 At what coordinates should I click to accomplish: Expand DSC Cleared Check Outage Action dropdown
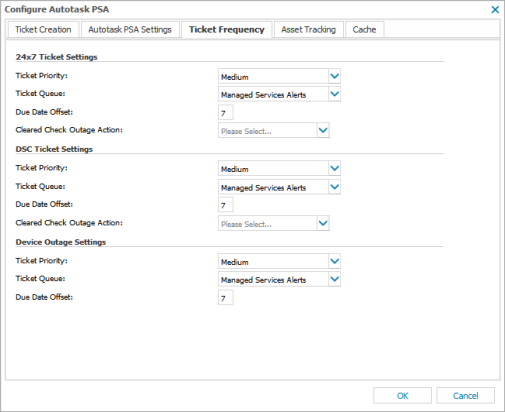323,223
